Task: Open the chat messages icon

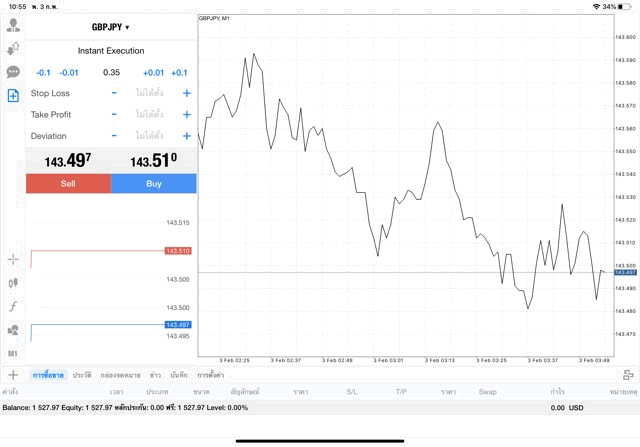Action: [x=13, y=72]
